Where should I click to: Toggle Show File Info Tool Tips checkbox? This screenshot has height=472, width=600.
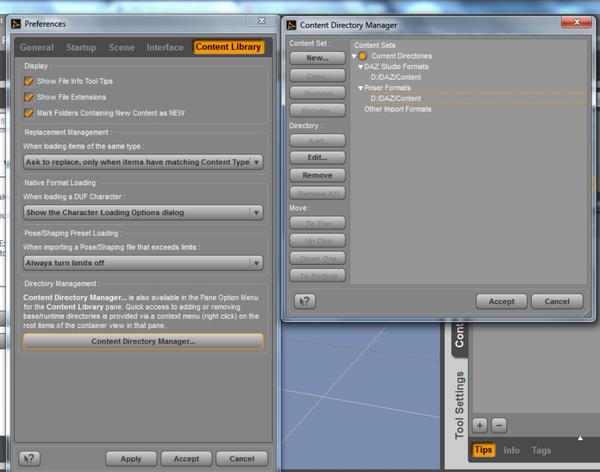pyautogui.click(x=29, y=81)
